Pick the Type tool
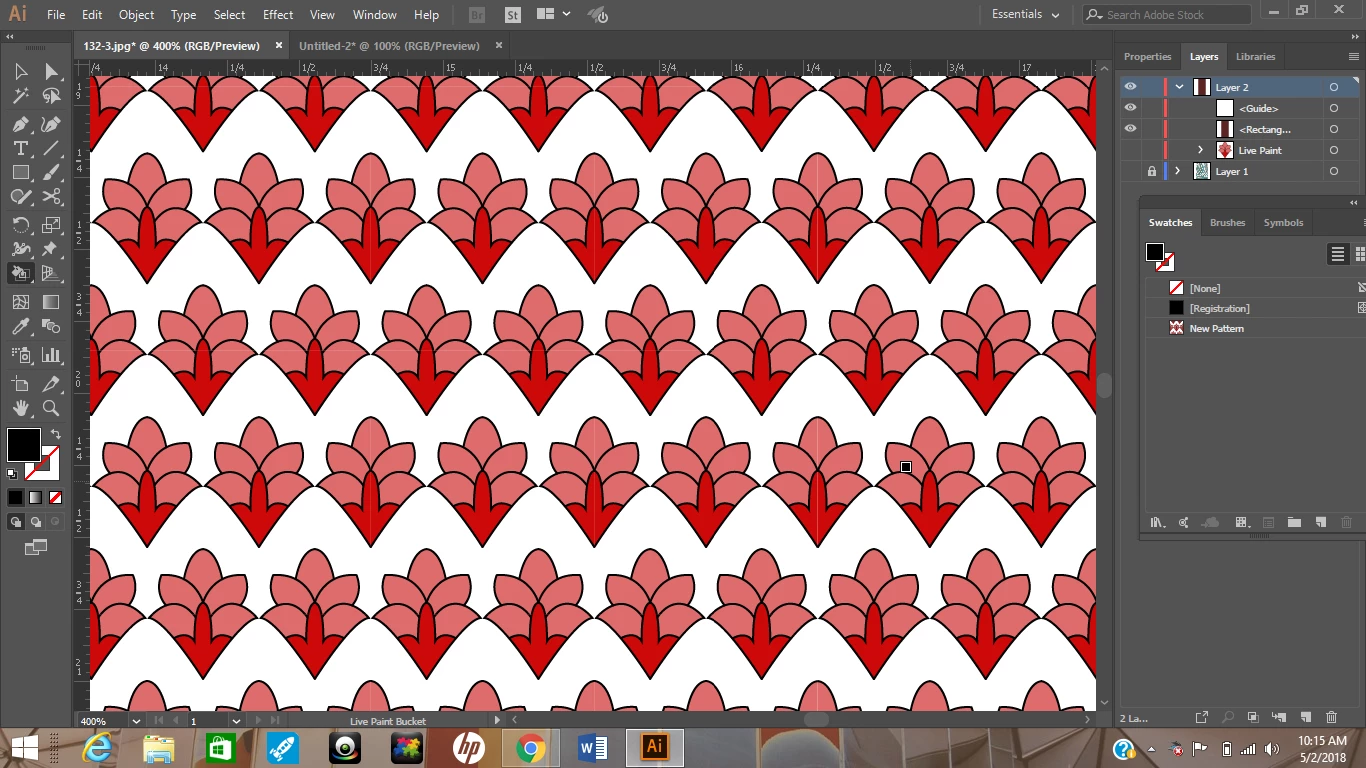Screen dimensions: 1366x768 20,149
